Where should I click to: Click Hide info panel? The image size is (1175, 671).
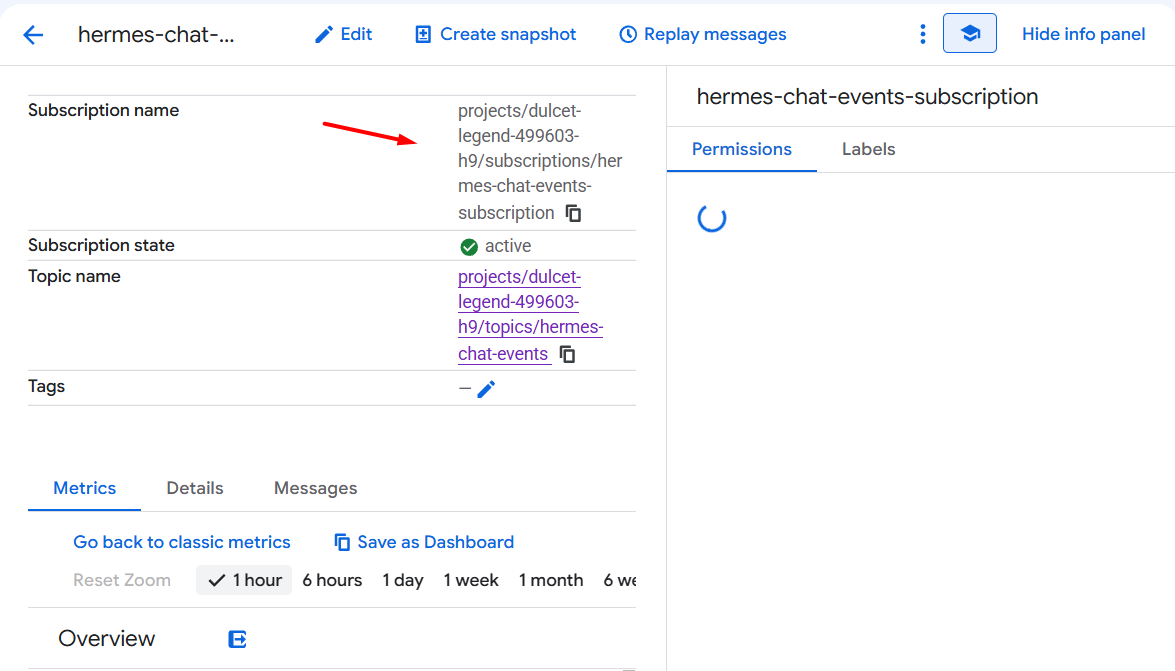coord(1083,34)
